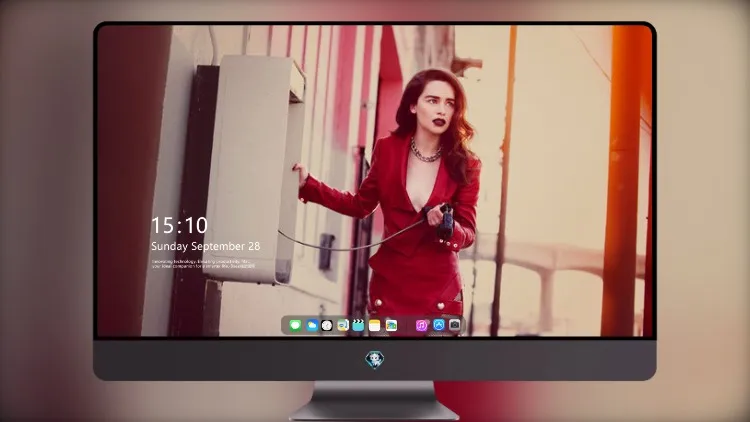Click the logo on the monitor chin

375,360
